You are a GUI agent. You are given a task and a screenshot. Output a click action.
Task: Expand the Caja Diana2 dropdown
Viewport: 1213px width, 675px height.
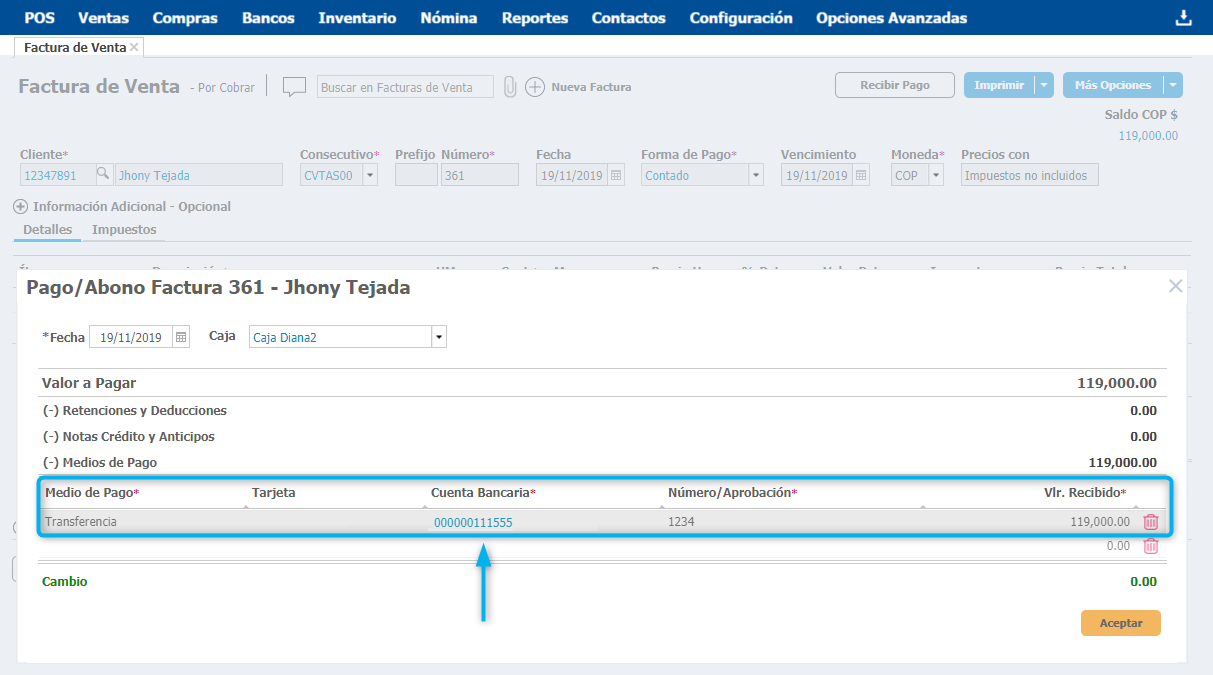(438, 338)
